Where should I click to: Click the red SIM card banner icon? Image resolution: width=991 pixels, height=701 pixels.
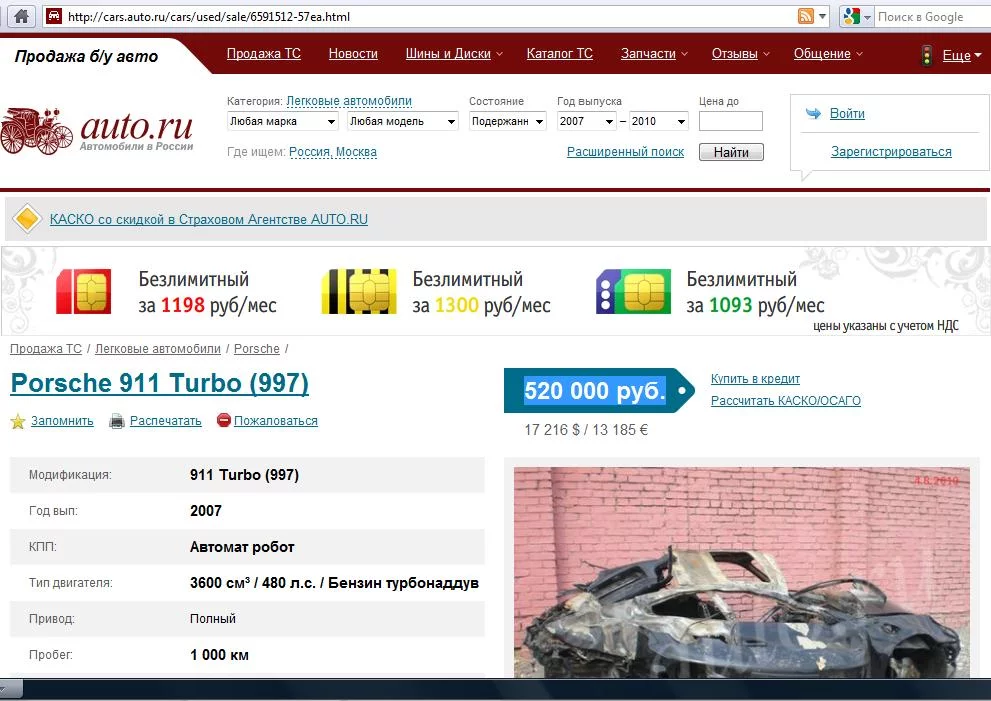coord(83,291)
